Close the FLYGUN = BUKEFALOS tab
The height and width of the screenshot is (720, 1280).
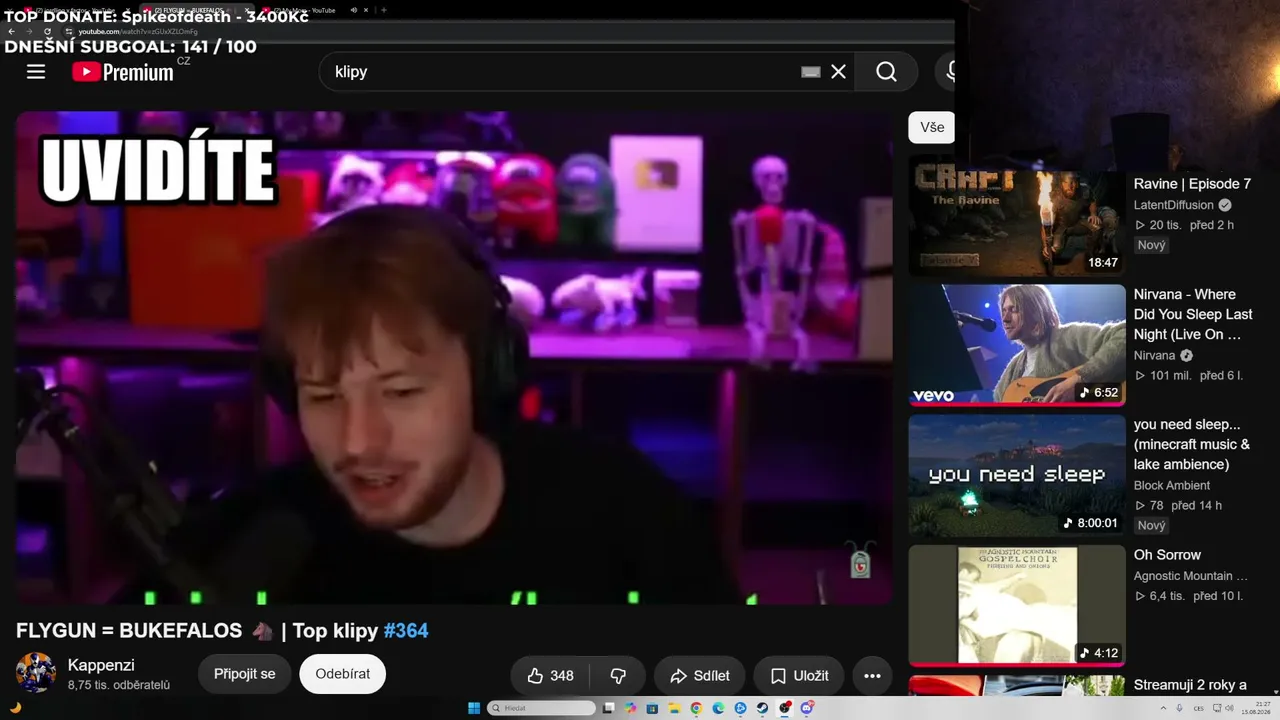(x=249, y=10)
